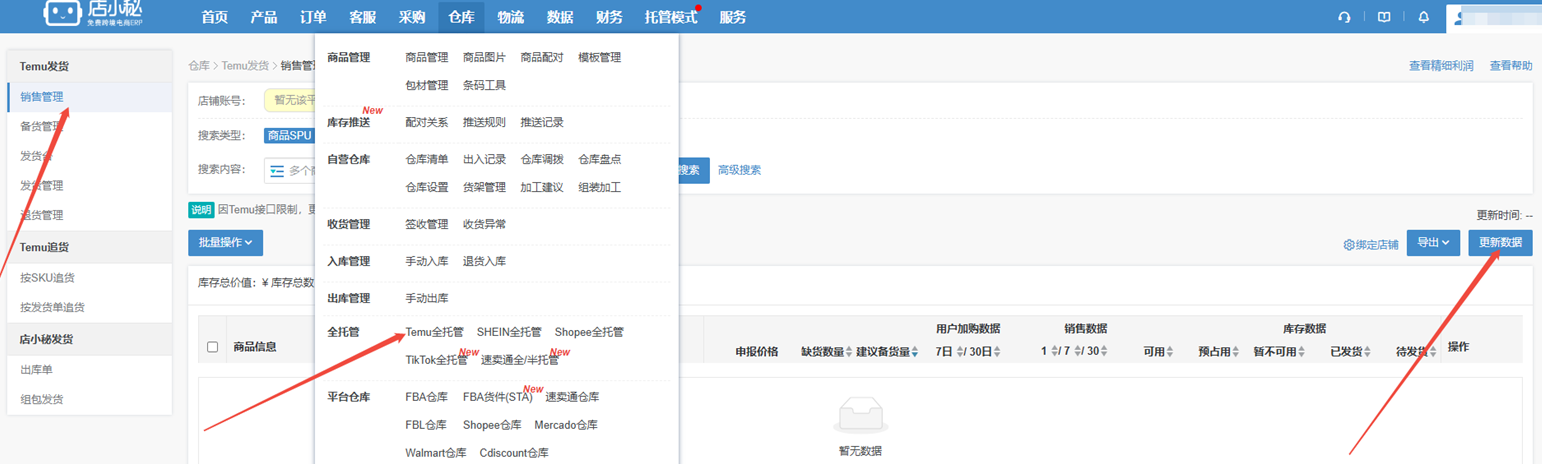The height and width of the screenshot is (464, 1542).
Task: Select the 商品SPU search type
Action: [x=289, y=136]
